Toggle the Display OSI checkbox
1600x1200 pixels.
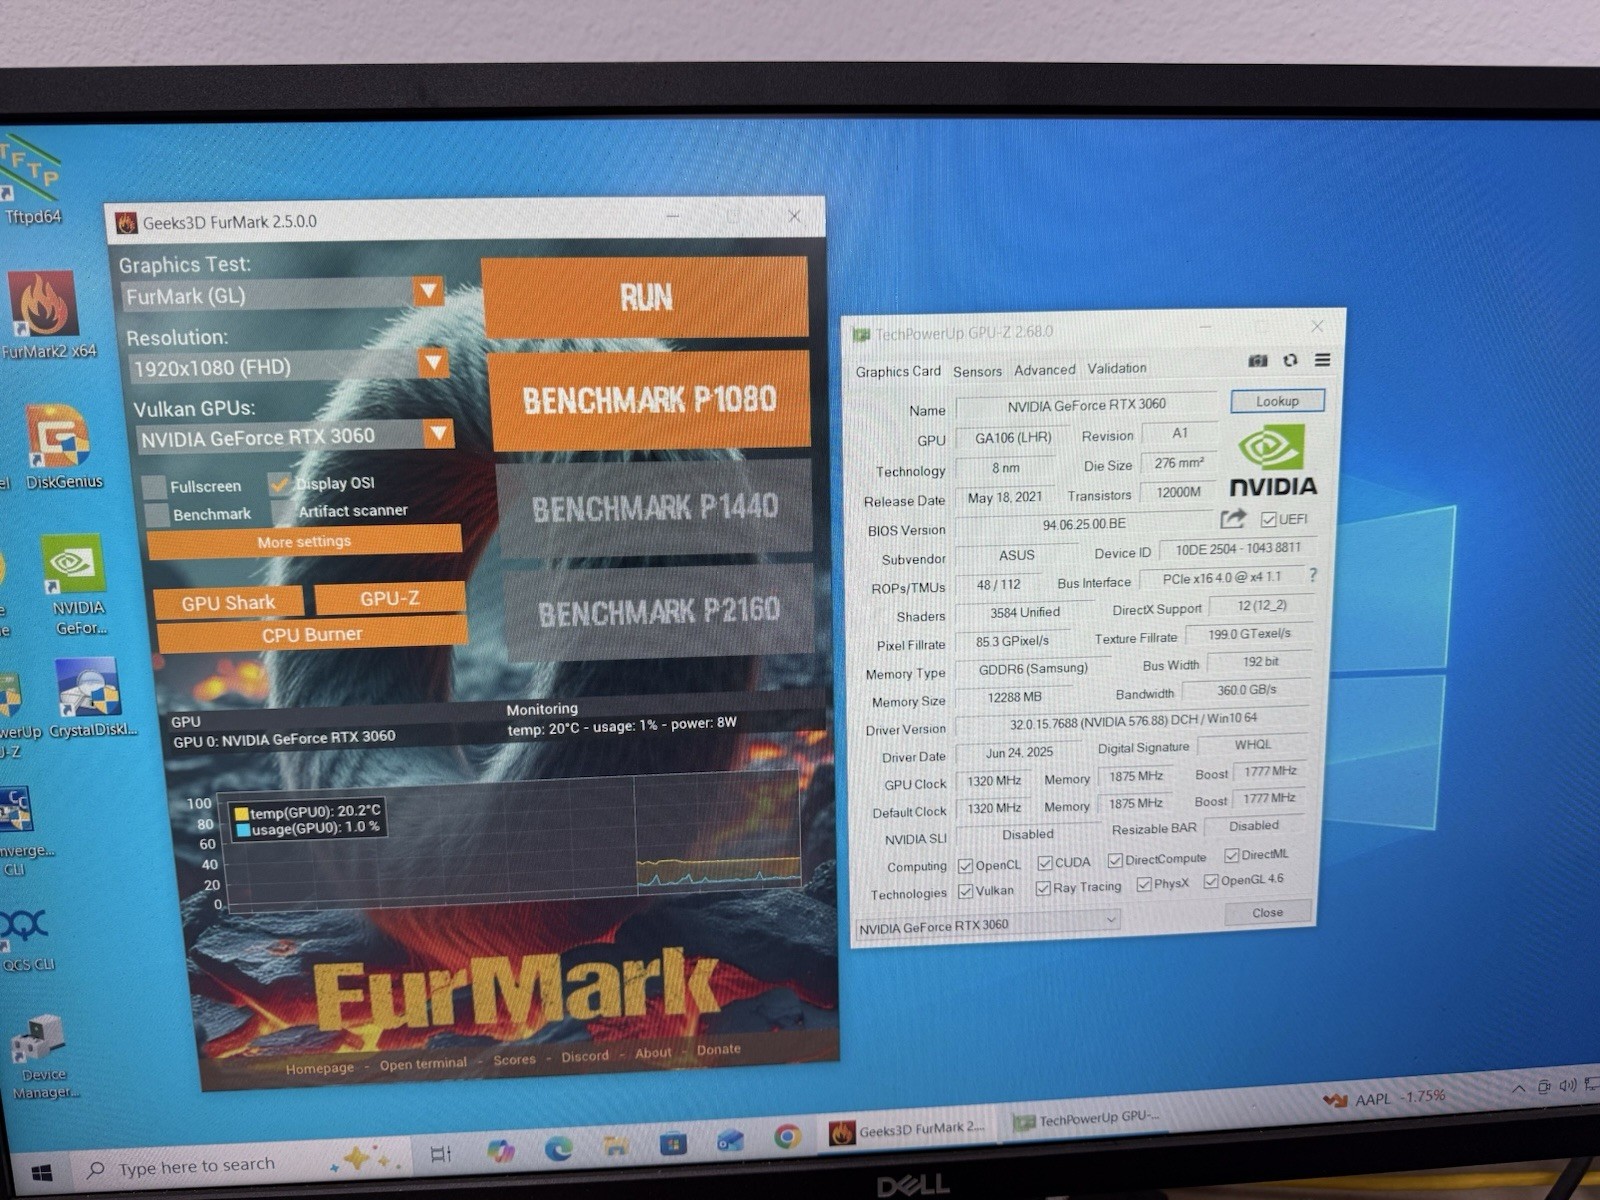pyautogui.click(x=280, y=483)
